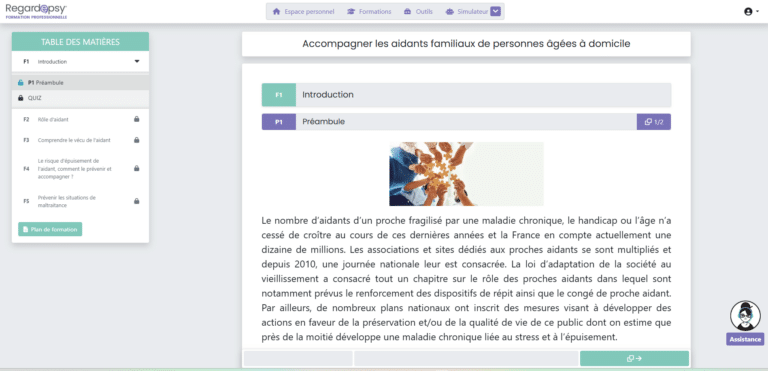Open the Simulateur menu item
The width and height of the screenshot is (768, 371).
pyautogui.click(x=467, y=12)
